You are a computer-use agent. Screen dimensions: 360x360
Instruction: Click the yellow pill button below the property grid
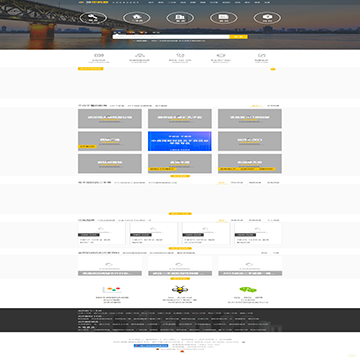tap(180, 176)
